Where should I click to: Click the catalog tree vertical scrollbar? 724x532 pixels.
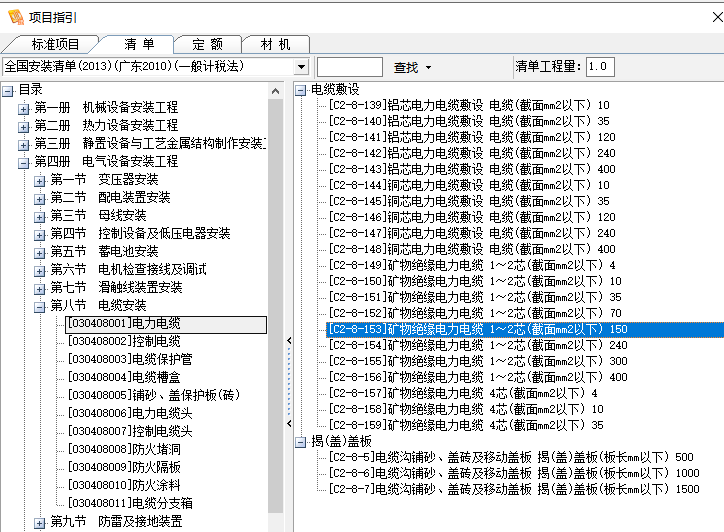click(276, 305)
